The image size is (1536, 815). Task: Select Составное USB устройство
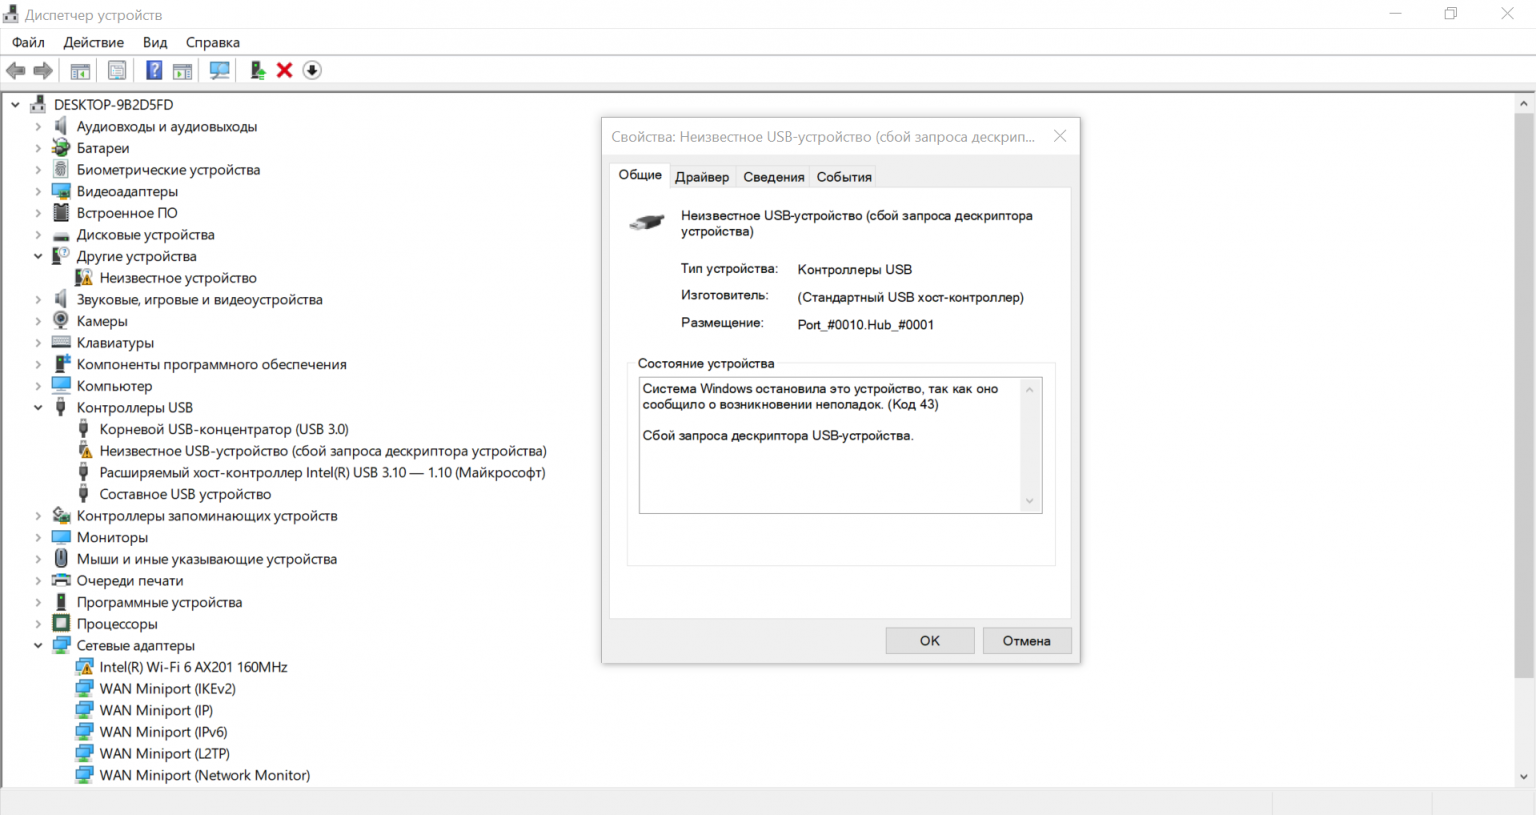click(x=185, y=494)
